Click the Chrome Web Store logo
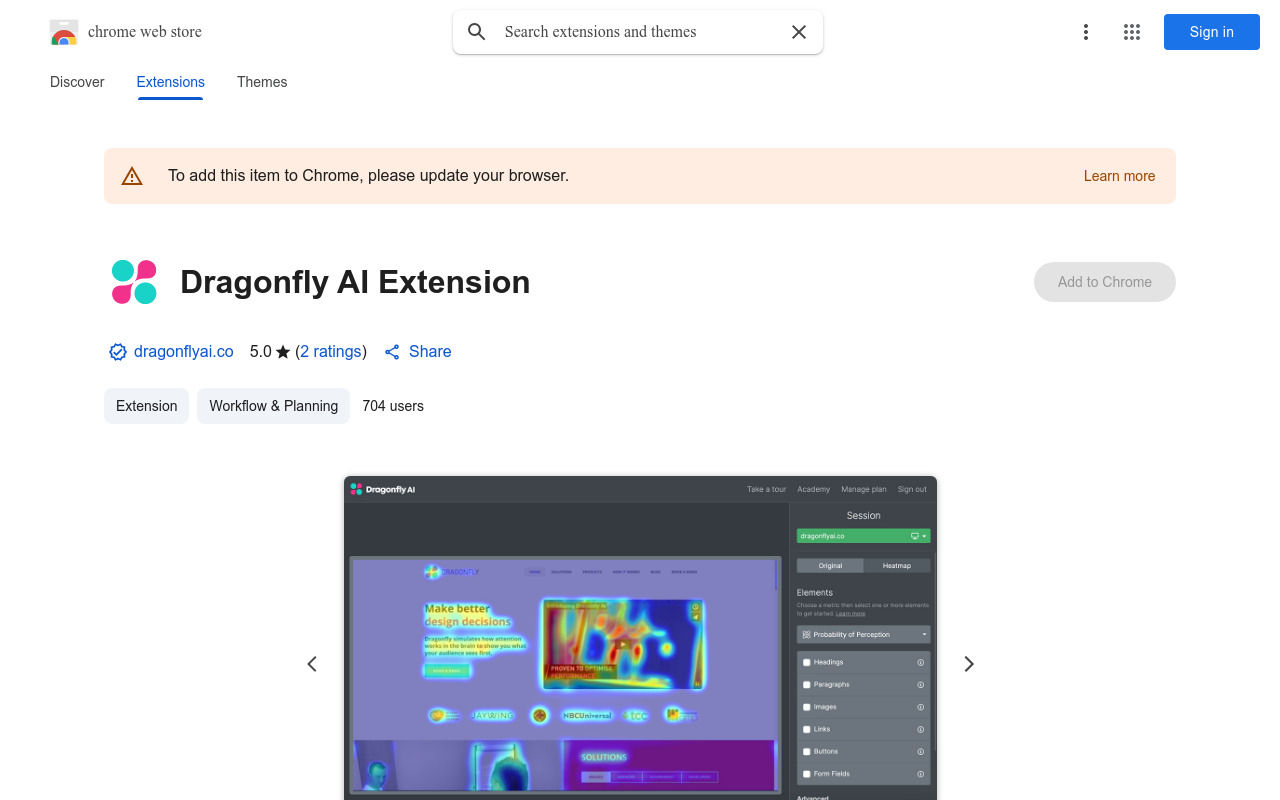 click(64, 32)
